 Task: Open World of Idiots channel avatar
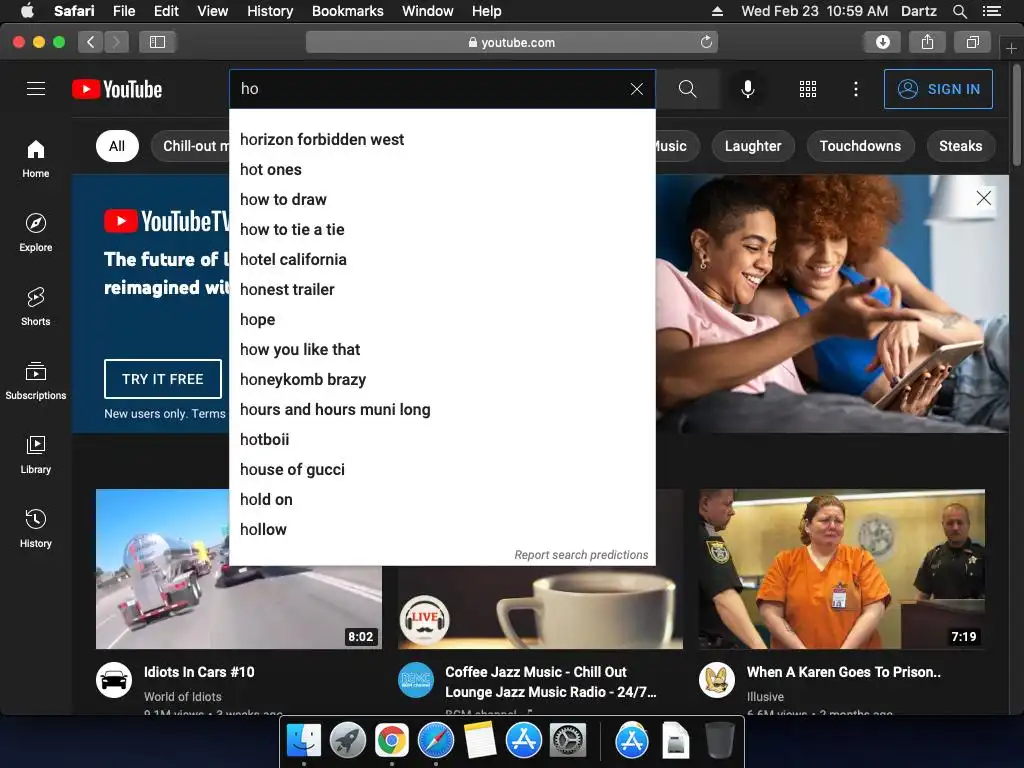coord(114,680)
